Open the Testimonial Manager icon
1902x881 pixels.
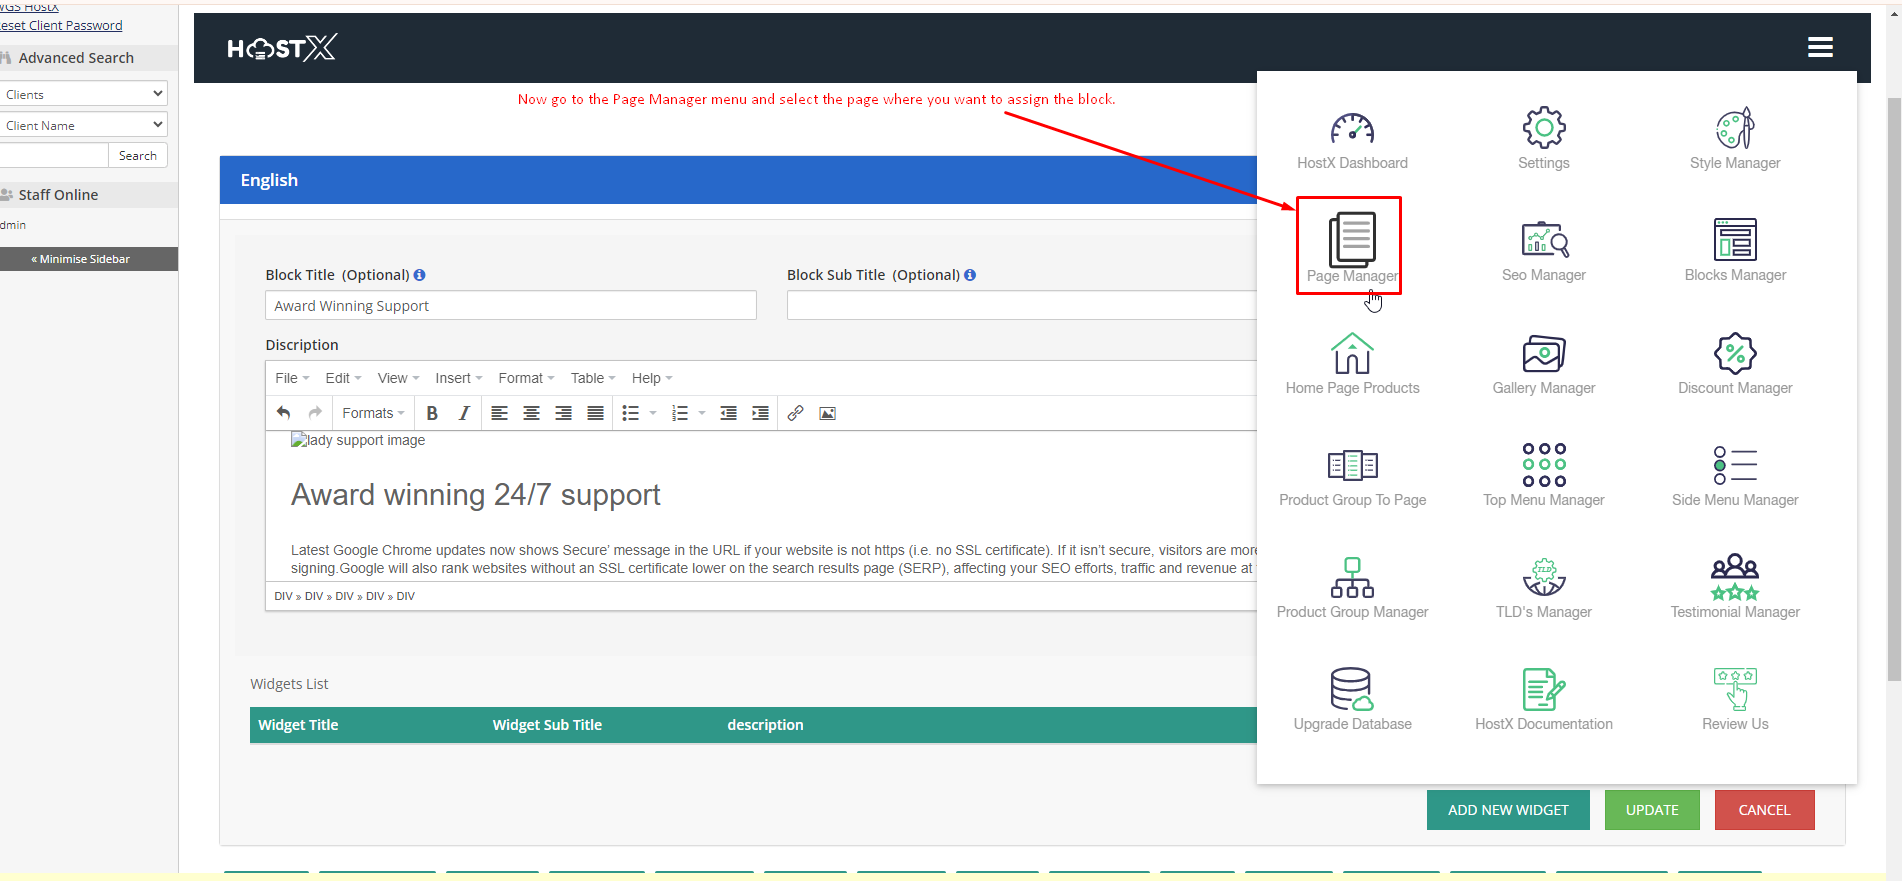pos(1734,577)
